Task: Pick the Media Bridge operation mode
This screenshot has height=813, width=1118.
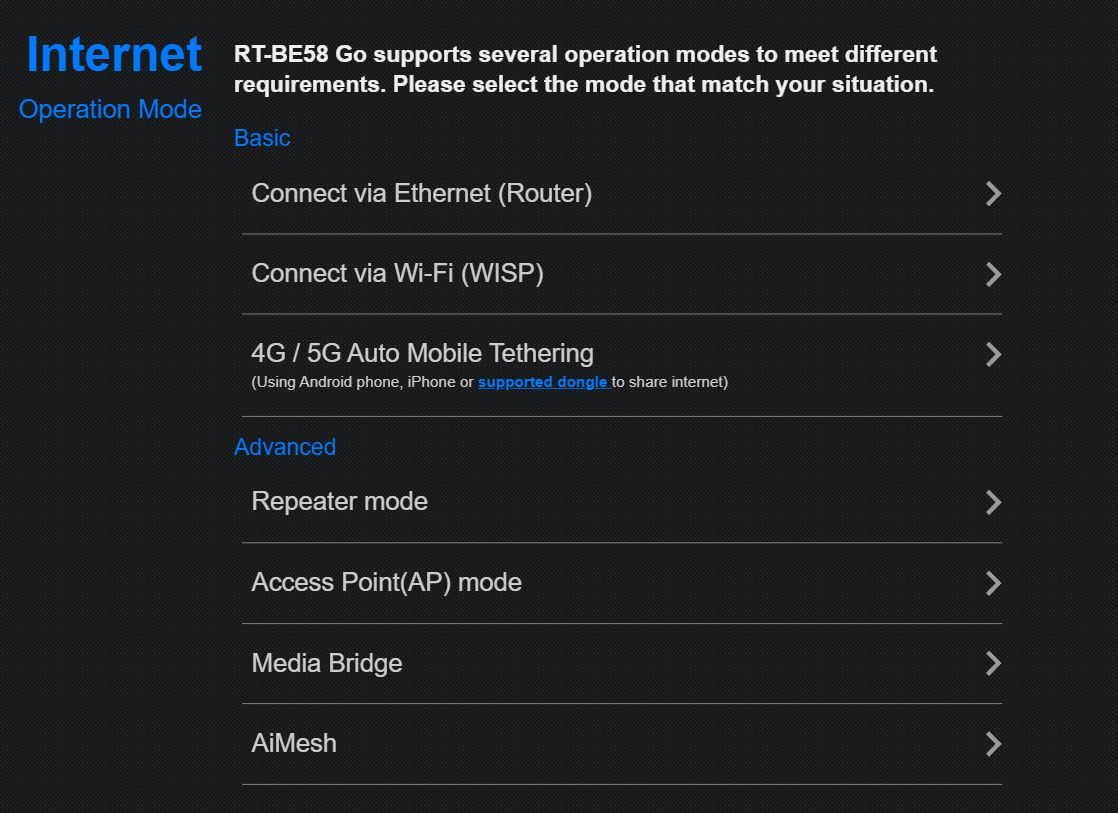Action: tap(326, 663)
